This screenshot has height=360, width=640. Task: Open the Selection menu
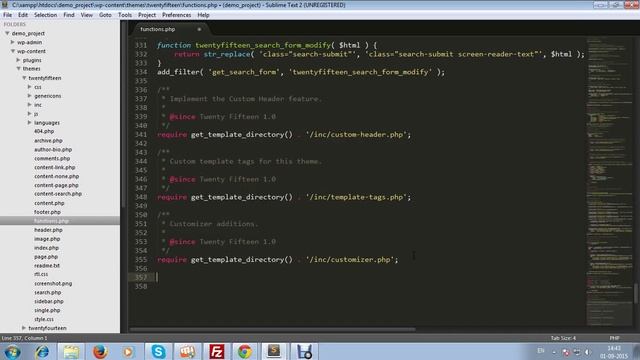tap(45, 15)
